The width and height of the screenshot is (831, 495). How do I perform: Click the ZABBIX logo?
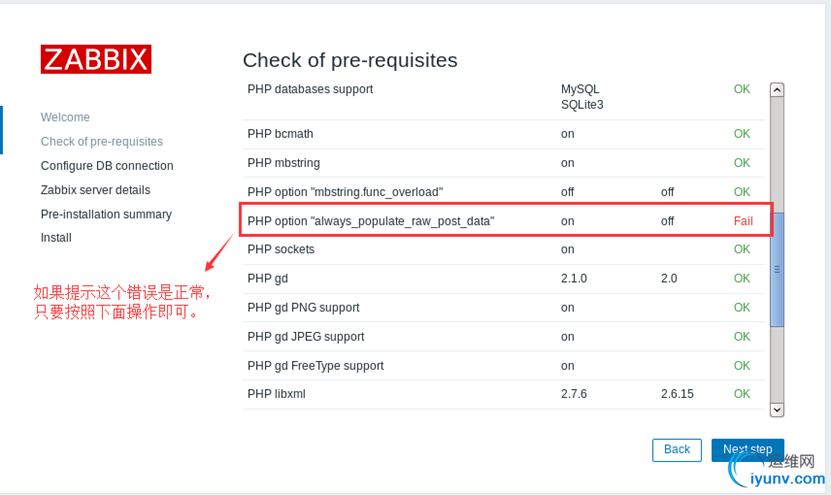pos(96,59)
